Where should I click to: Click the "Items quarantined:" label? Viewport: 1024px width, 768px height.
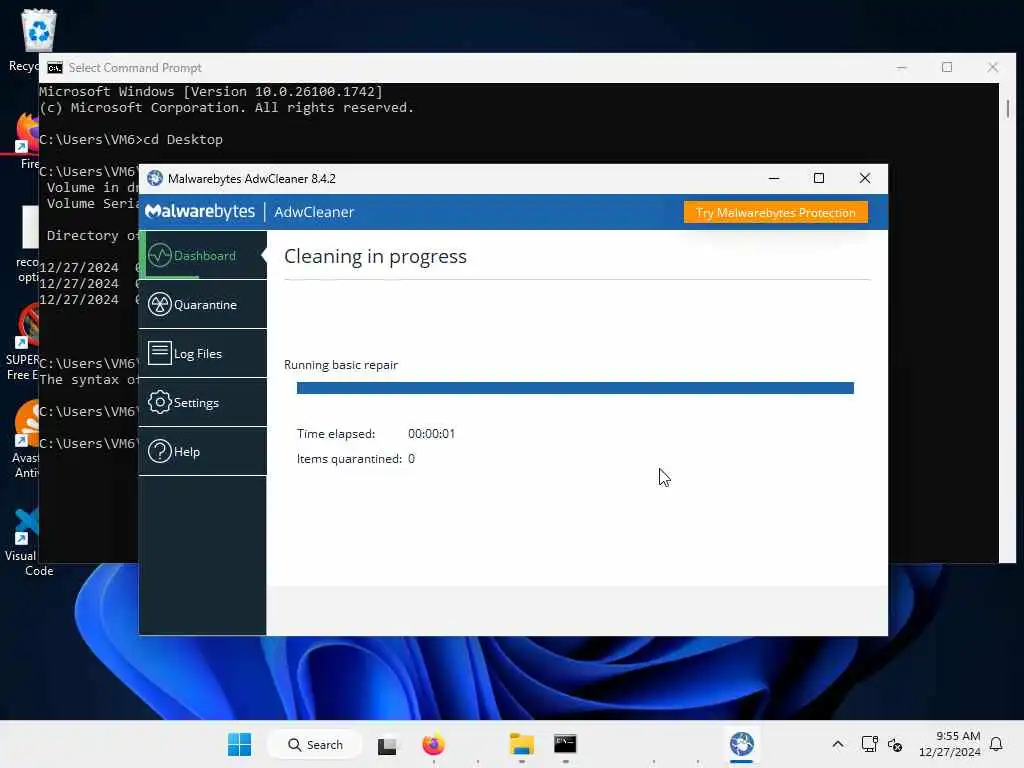(349, 459)
